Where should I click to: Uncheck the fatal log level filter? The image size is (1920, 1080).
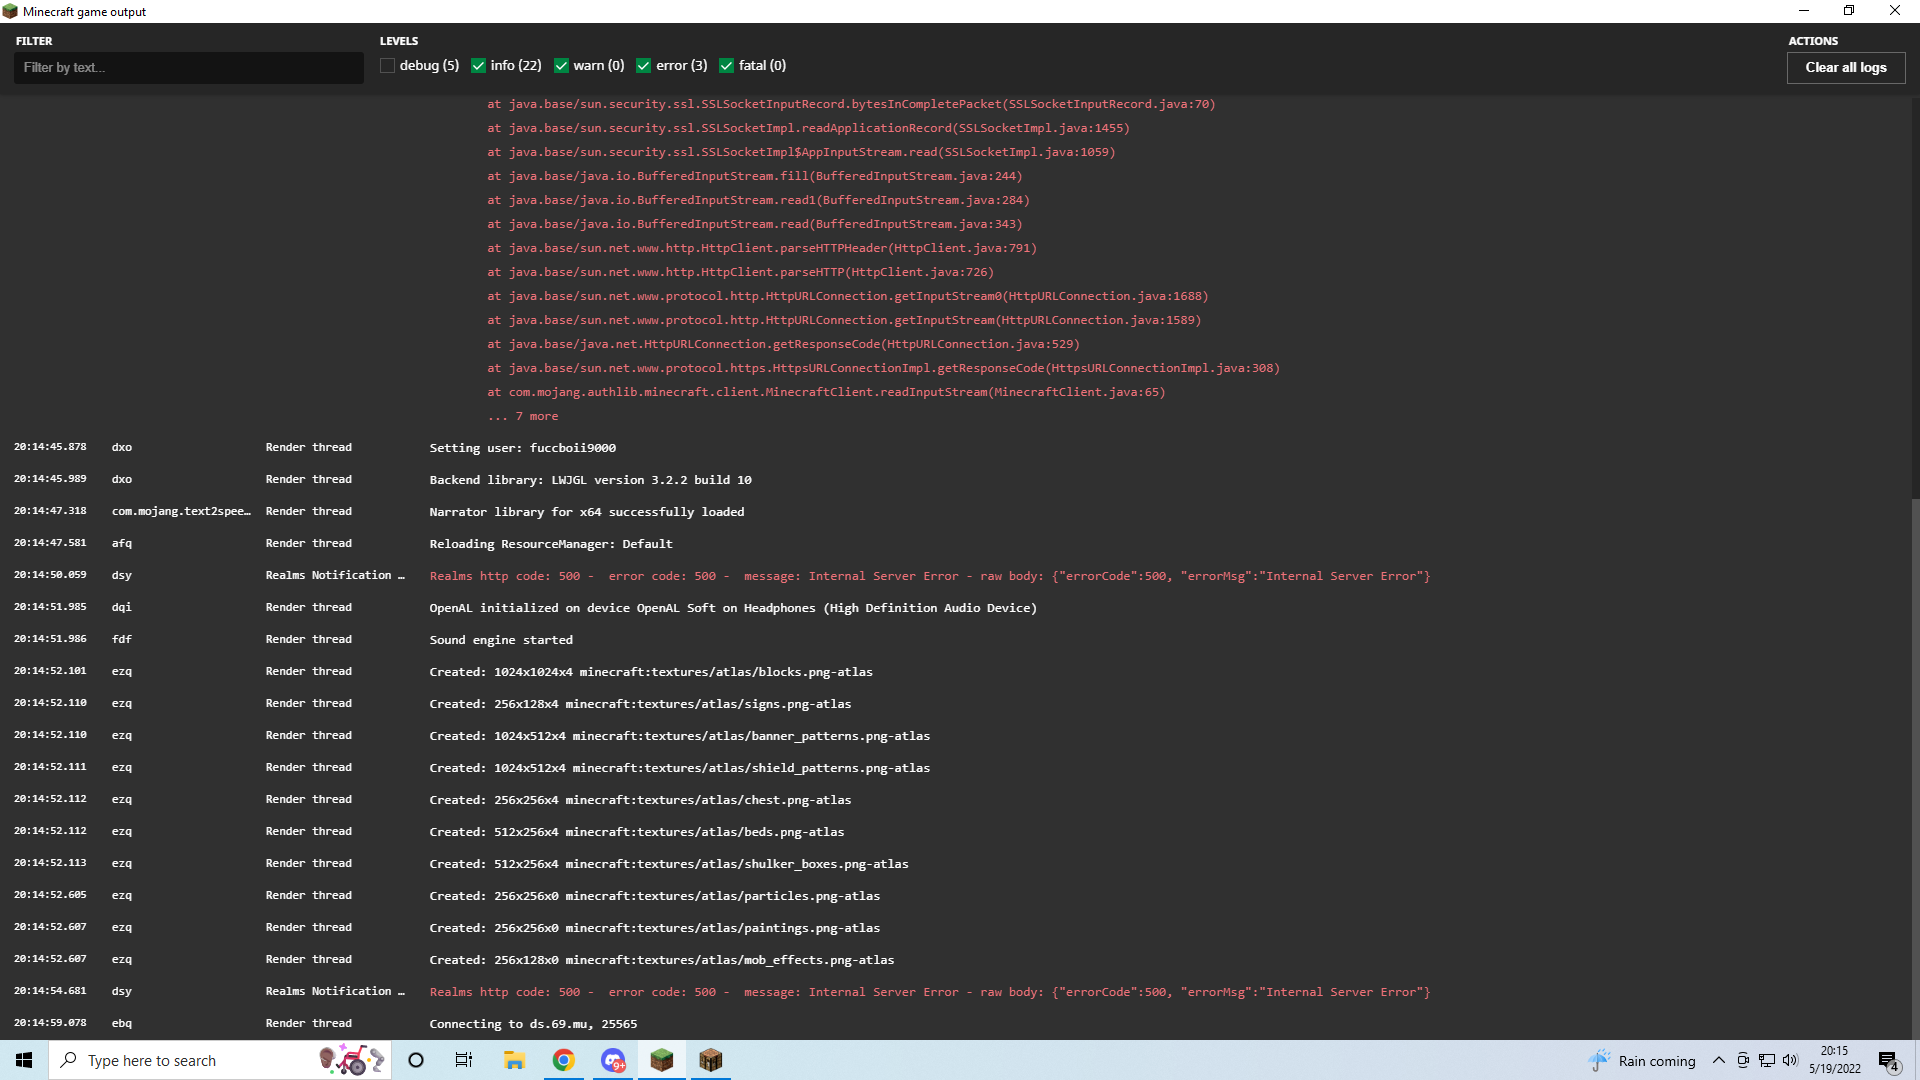[727, 65]
